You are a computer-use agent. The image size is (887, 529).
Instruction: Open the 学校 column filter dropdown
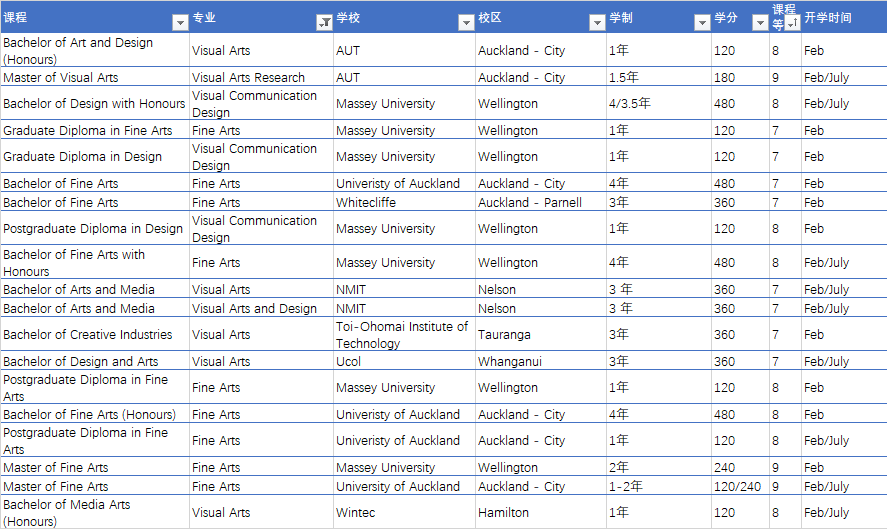tap(466, 23)
